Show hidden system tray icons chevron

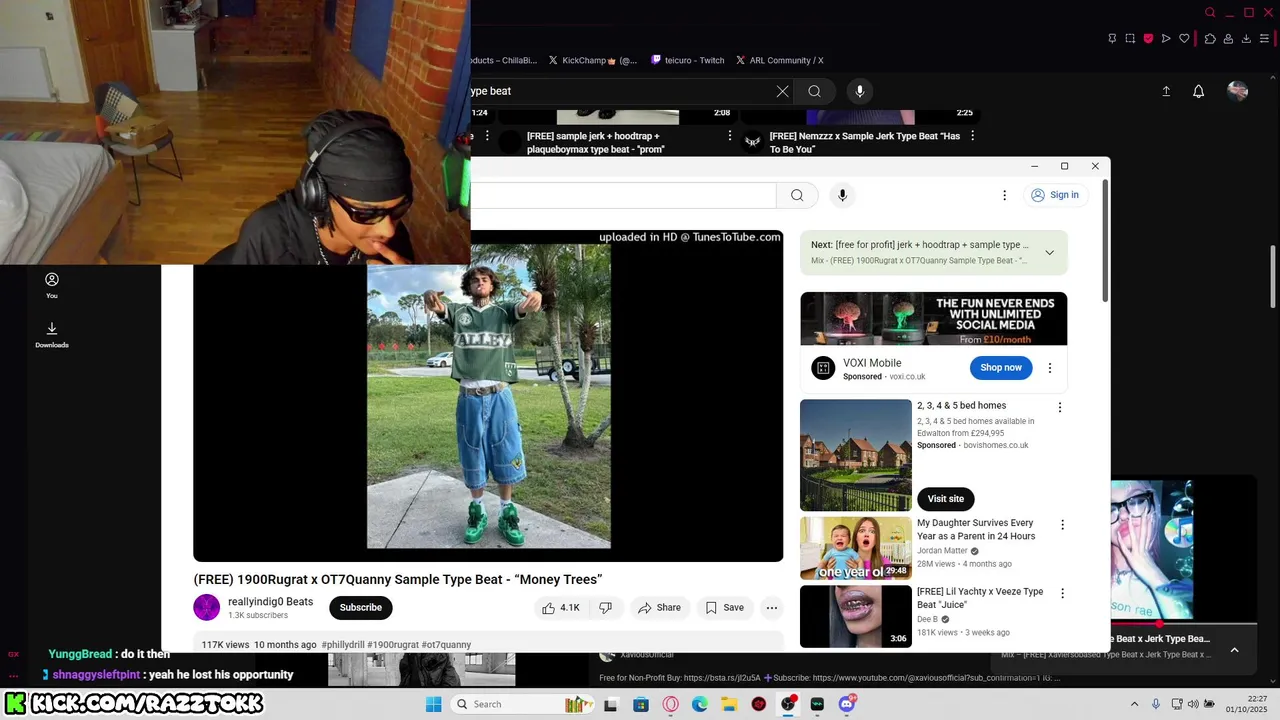coord(1134,704)
